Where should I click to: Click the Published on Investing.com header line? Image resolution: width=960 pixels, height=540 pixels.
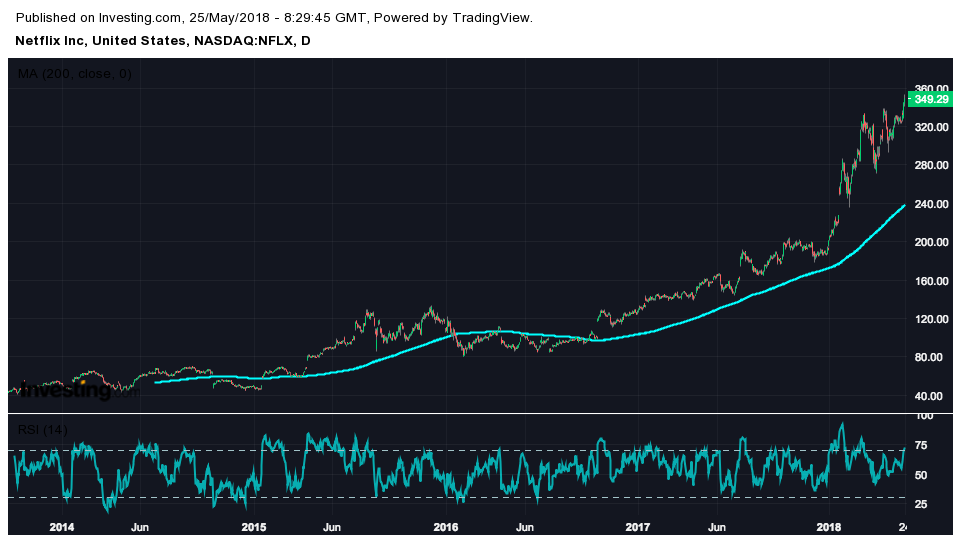point(274,18)
